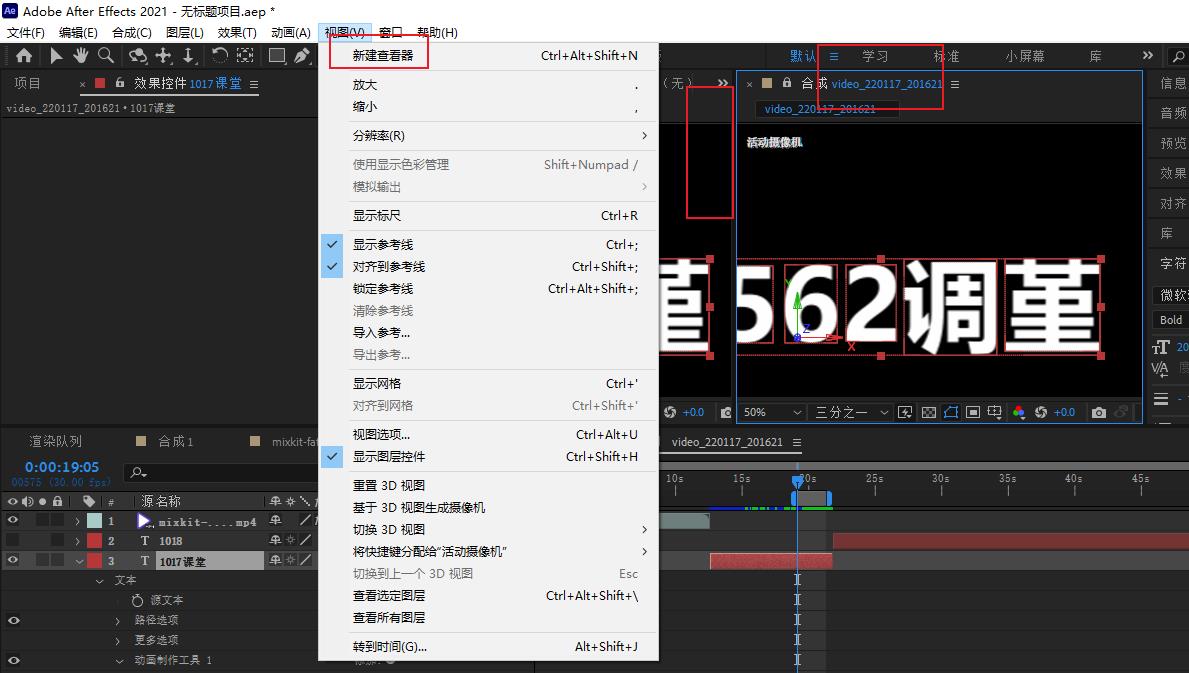The width and height of the screenshot is (1189, 673).
Task: Expand the 路径选项 group
Action: tap(118, 621)
